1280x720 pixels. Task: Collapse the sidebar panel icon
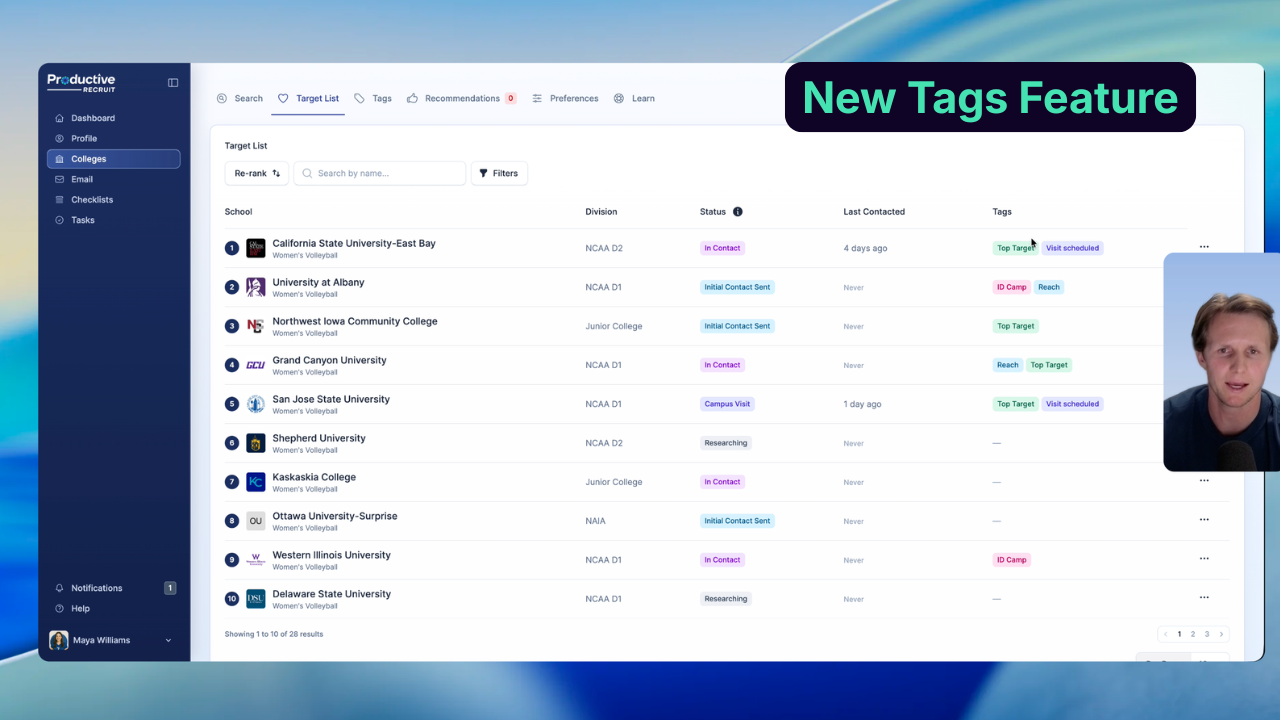click(173, 82)
